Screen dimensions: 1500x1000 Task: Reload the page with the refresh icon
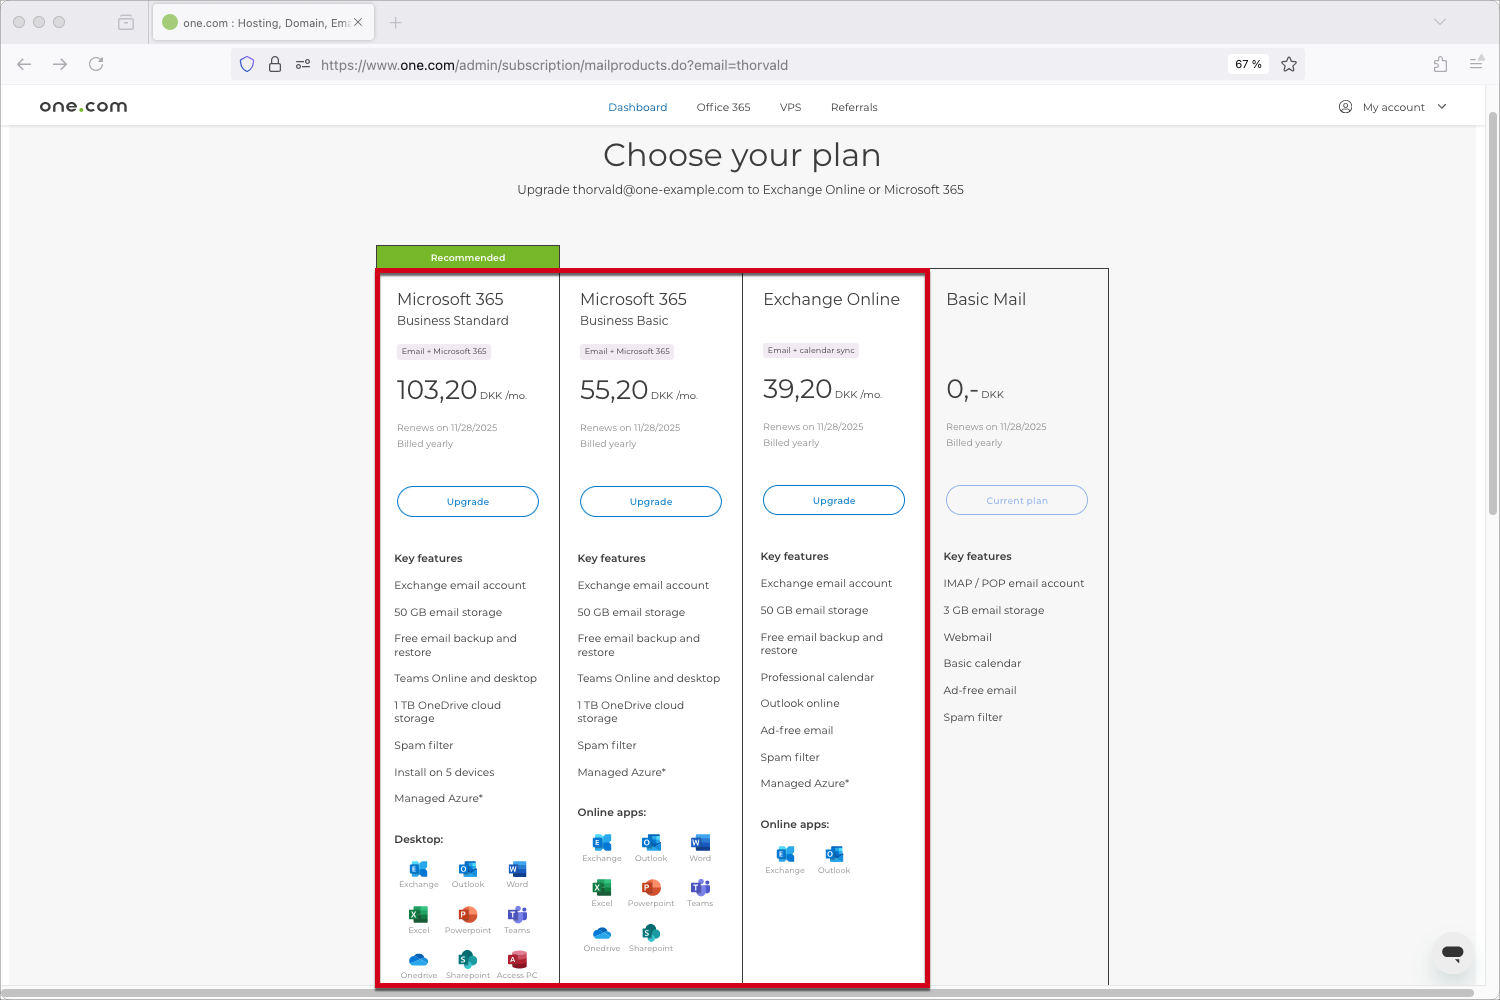point(96,64)
